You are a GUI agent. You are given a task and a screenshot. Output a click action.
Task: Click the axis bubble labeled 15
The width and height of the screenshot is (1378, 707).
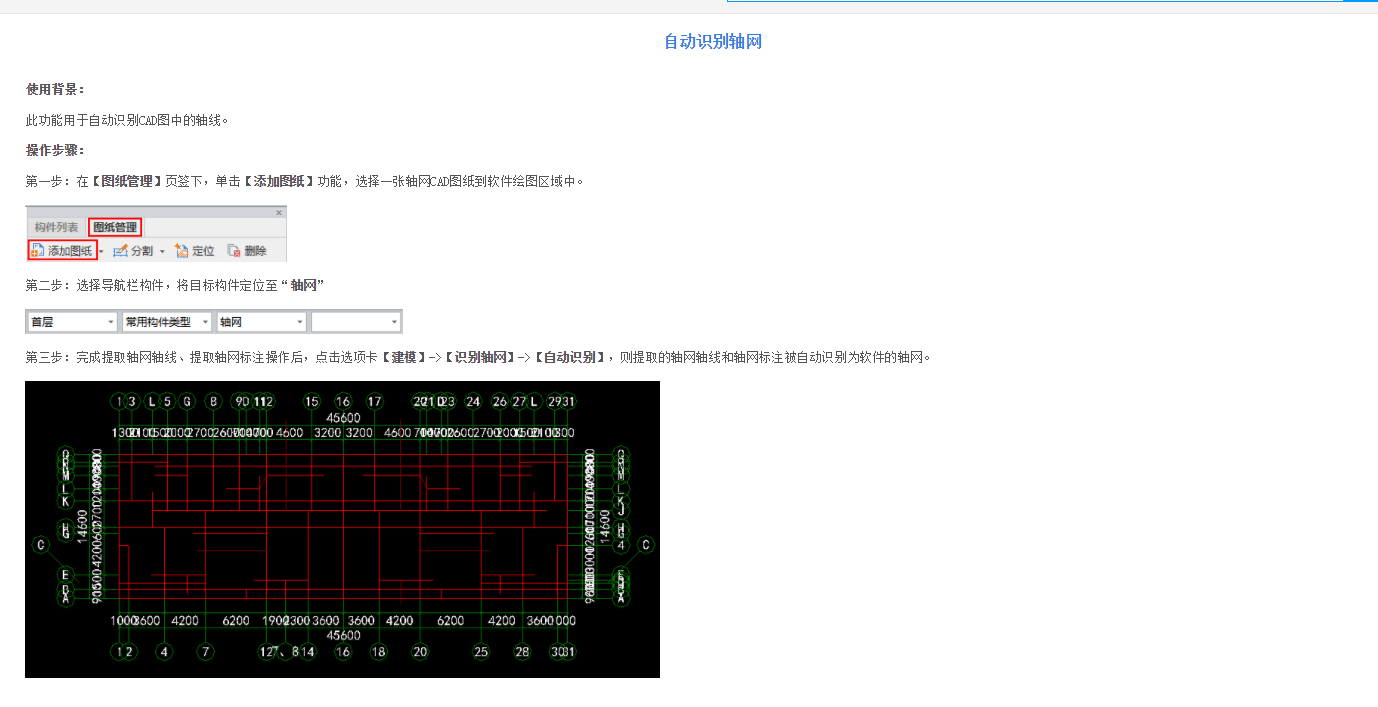pos(312,402)
